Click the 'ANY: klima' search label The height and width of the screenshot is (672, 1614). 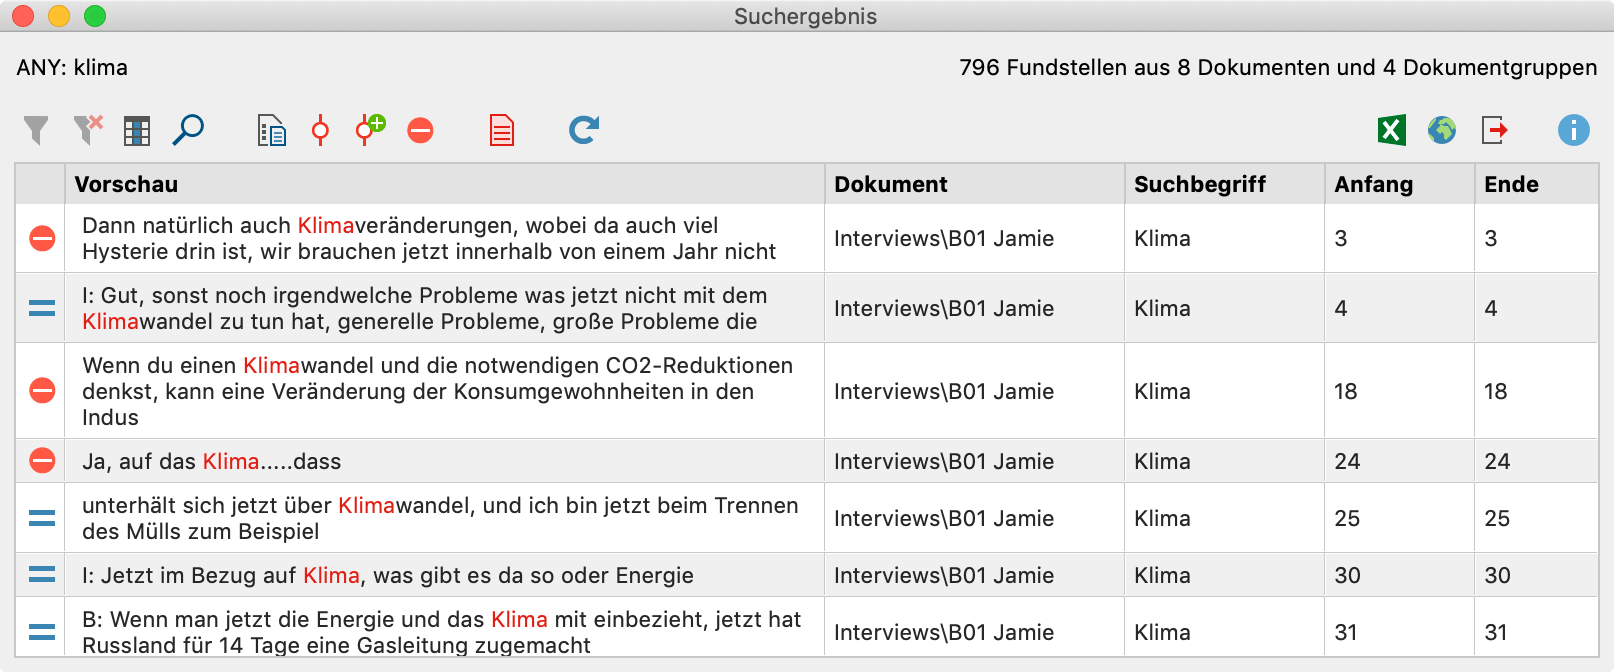[x=72, y=67]
